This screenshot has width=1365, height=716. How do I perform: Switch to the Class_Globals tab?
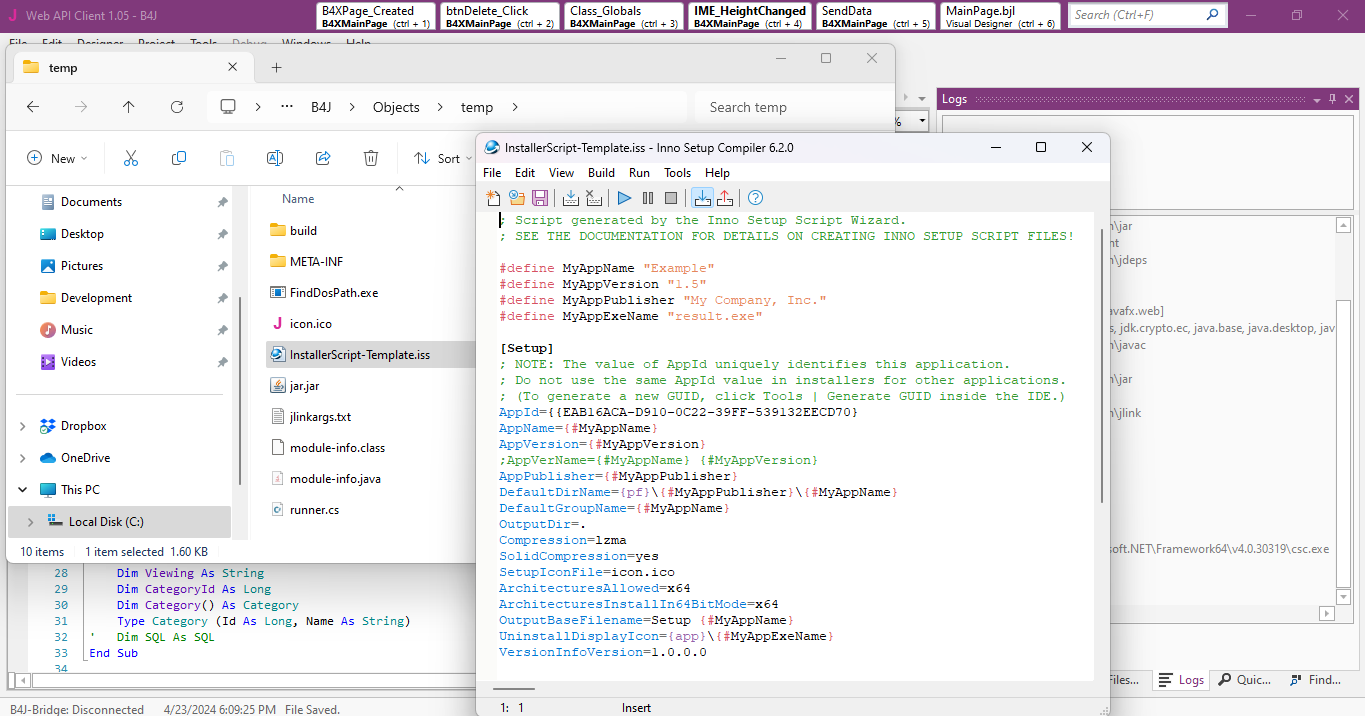click(624, 16)
